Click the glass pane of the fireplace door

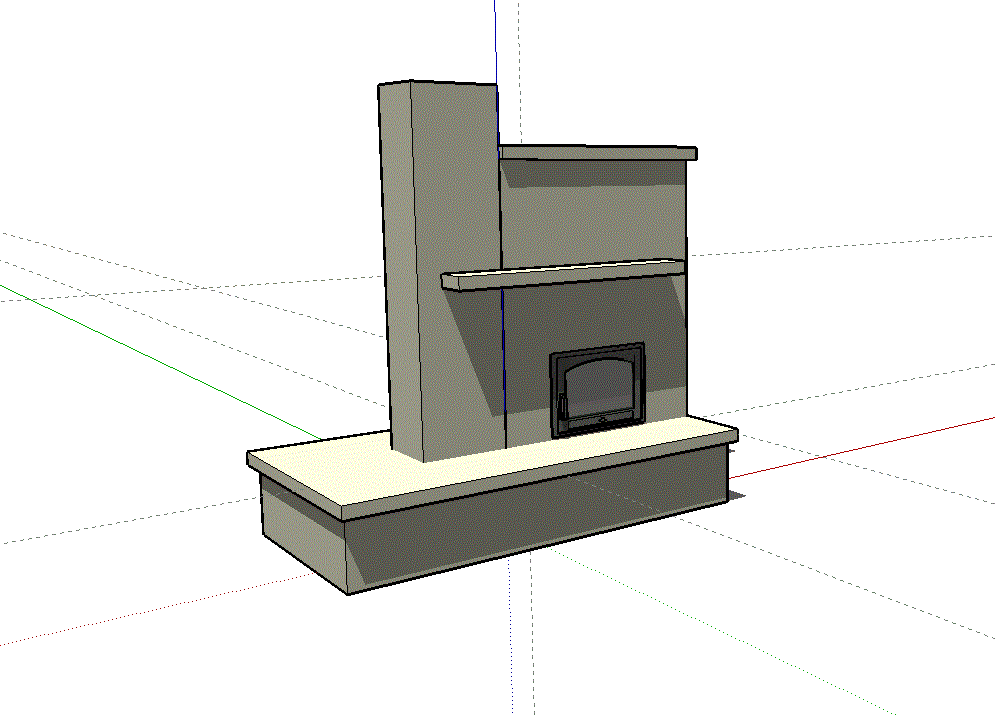[598, 386]
